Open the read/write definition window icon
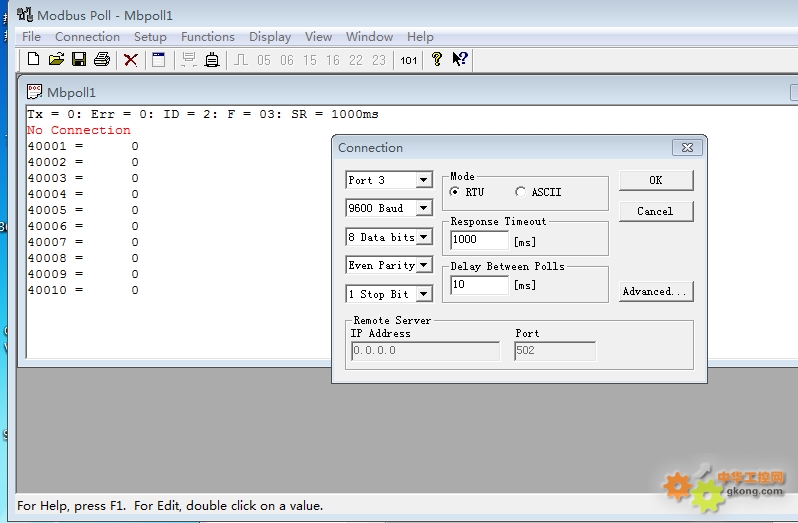798x523 pixels. 159,60
